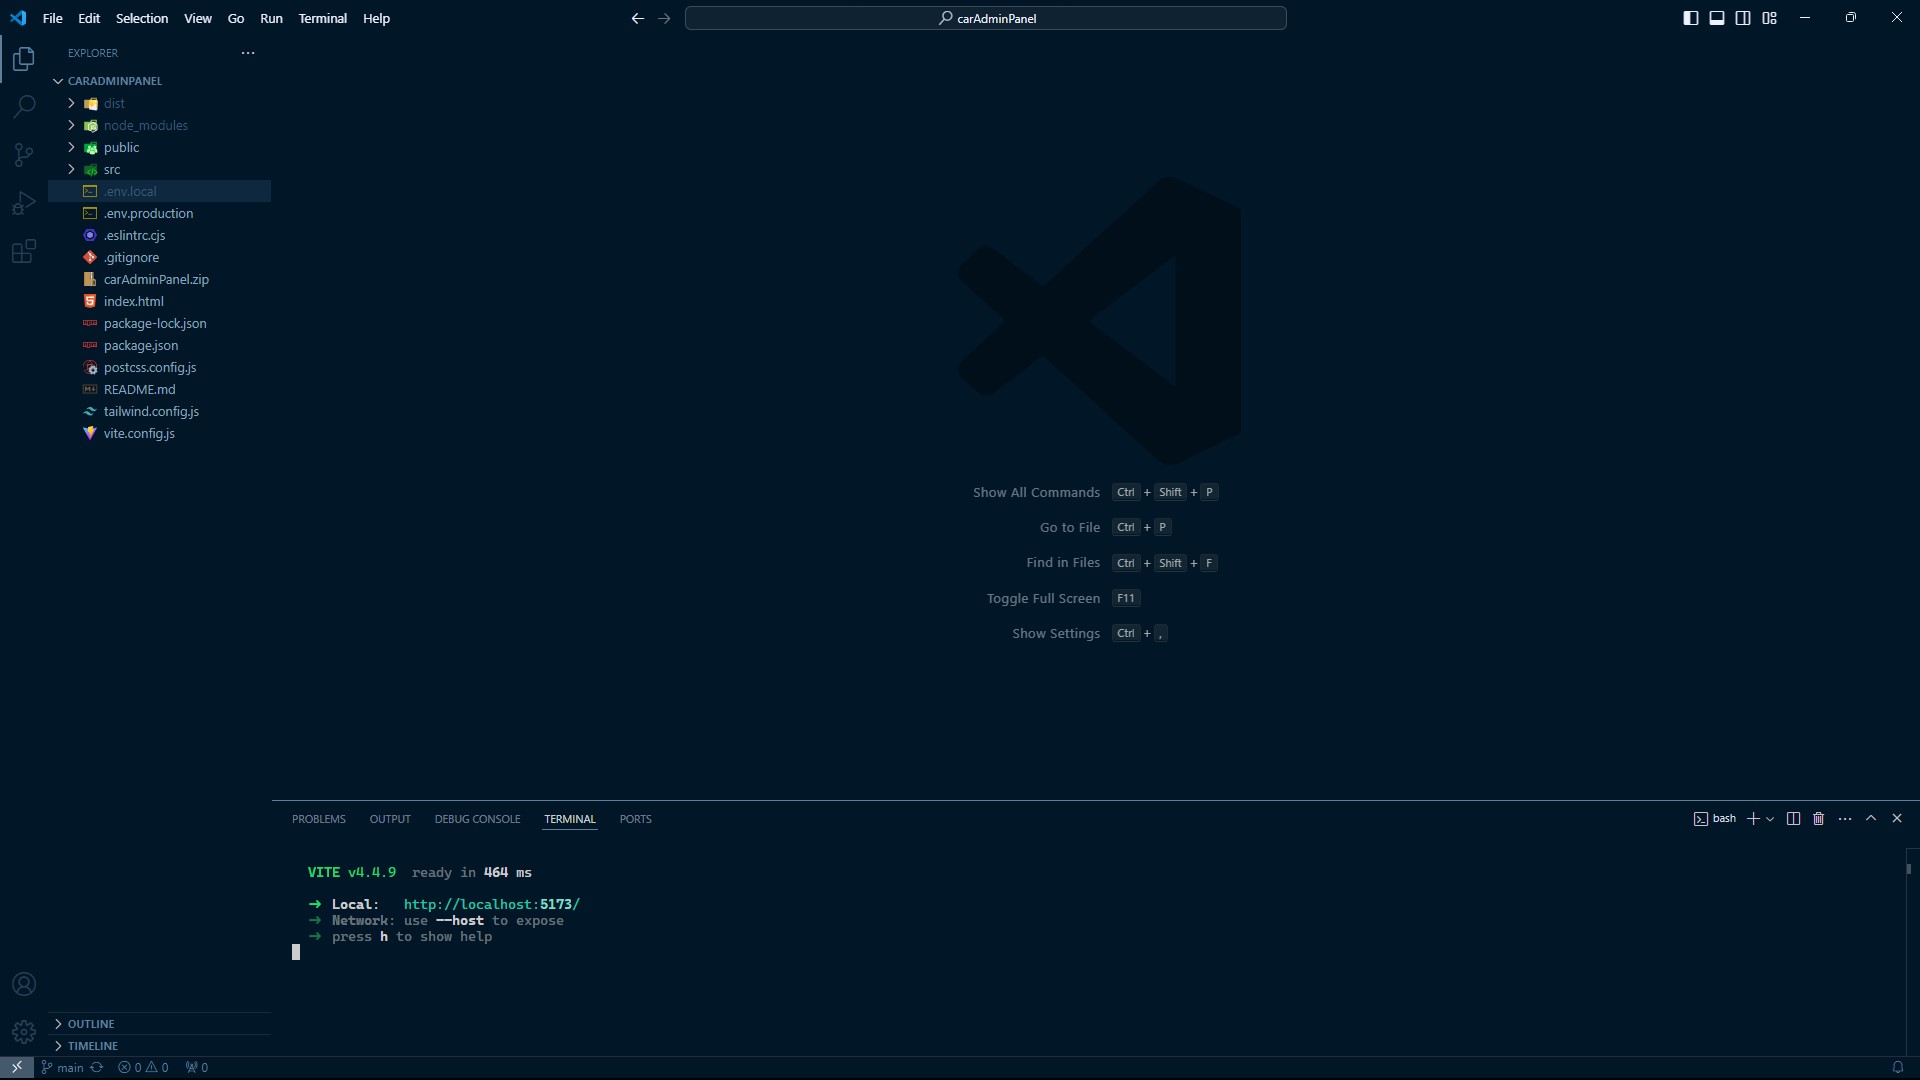Open the package.json file
This screenshot has width=1920, height=1080.
160,345
